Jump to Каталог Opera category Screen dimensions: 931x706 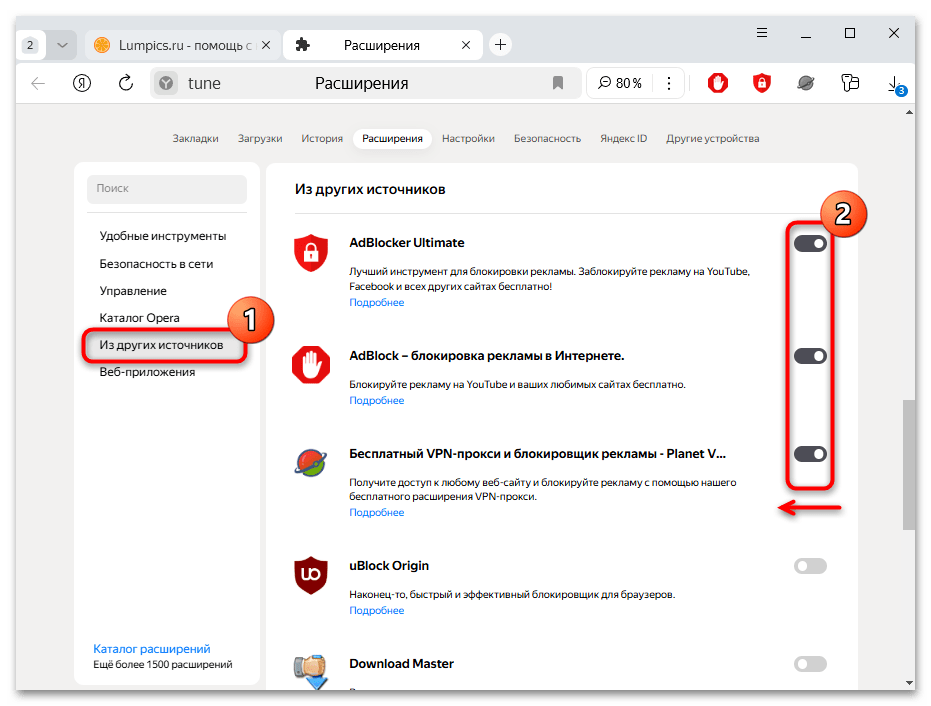[140, 318]
